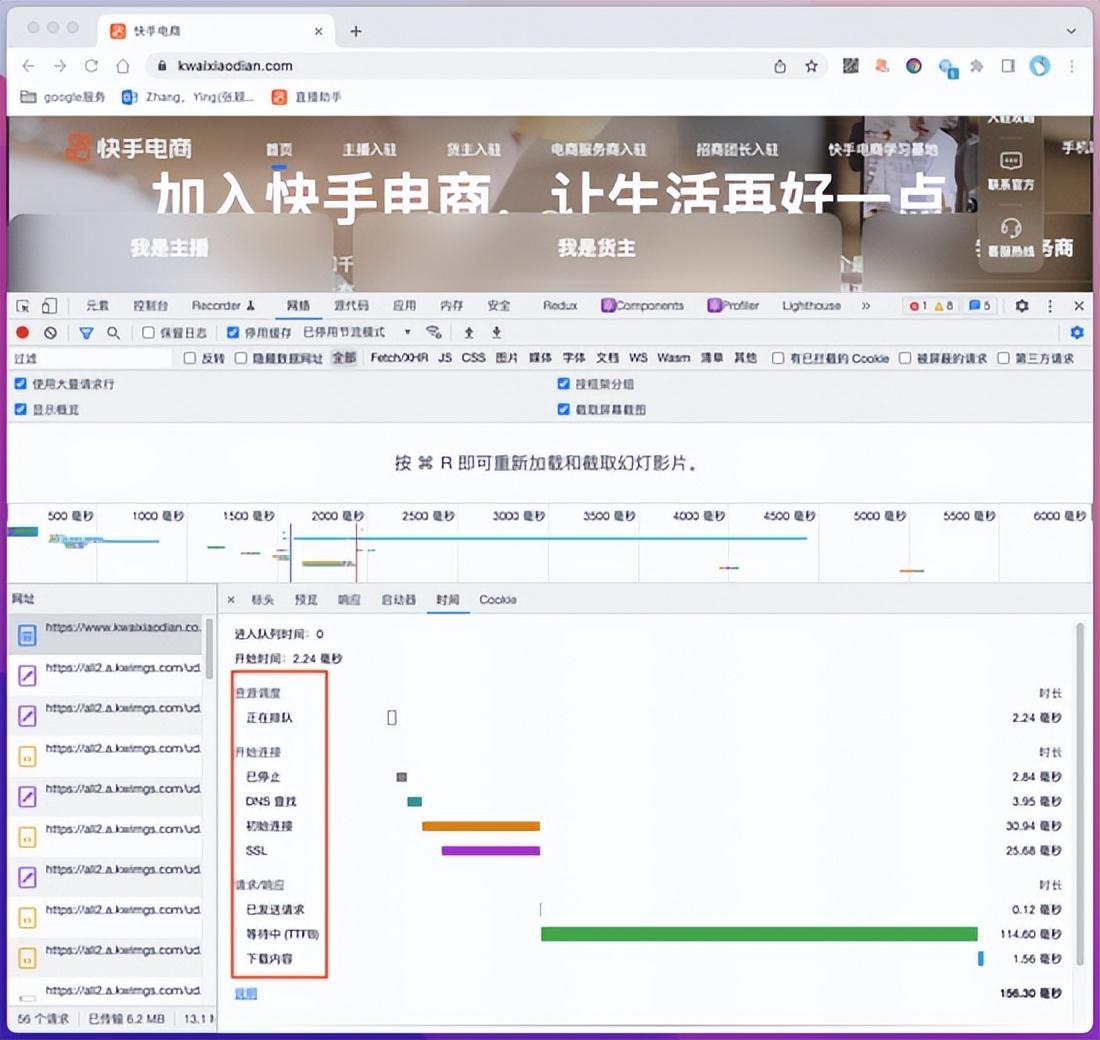Toggle the network filter funnel icon
1100x1040 pixels.
(x=86, y=333)
